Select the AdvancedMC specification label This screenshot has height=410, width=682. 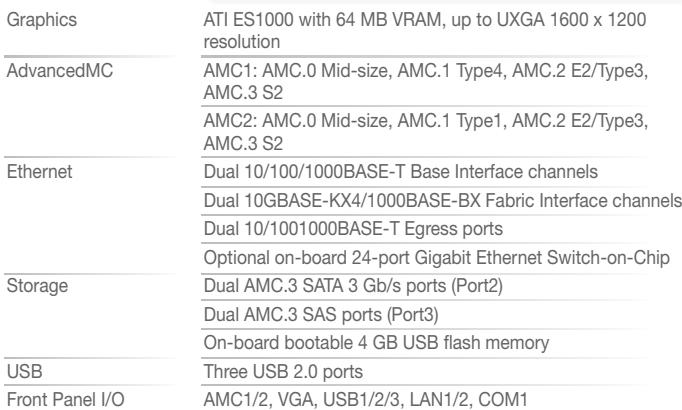tap(60, 70)
